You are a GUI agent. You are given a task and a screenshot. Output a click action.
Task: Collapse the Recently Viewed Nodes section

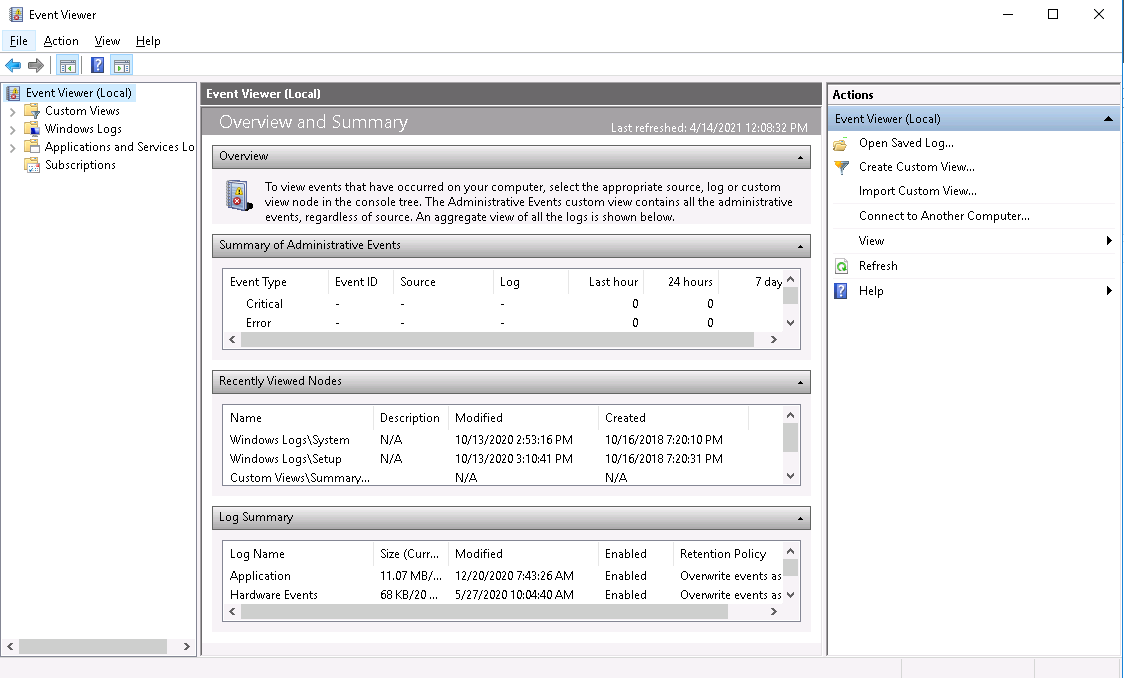point(800,382)
